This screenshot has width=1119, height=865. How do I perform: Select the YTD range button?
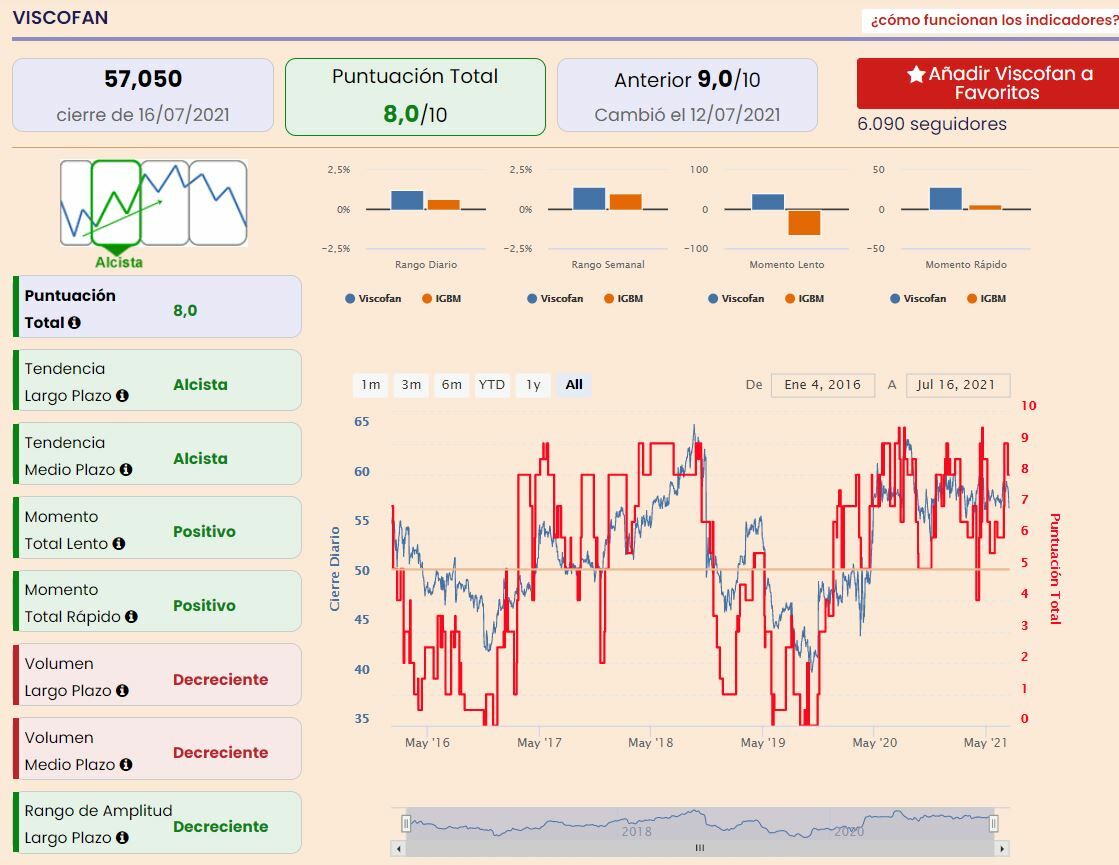tap(492, 385)
